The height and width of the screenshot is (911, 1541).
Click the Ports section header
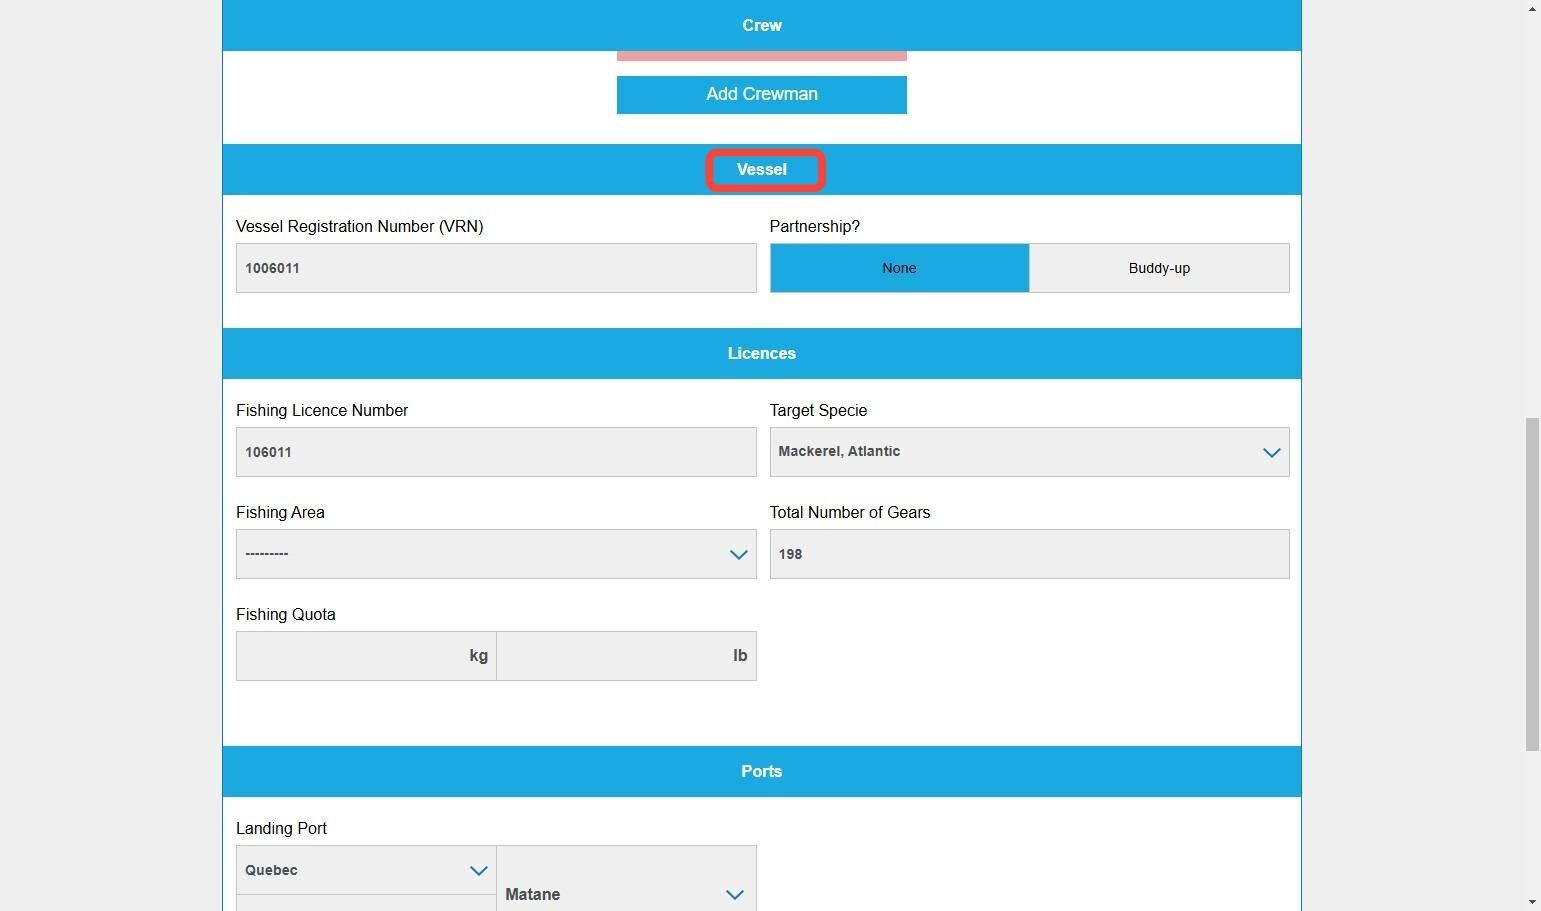click(x=761, y=772)
